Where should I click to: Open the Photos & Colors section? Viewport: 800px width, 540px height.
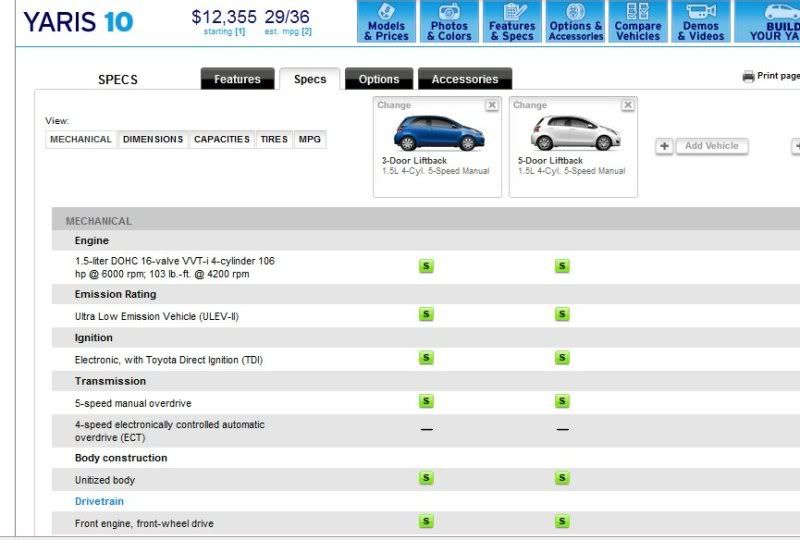click(449, 21)
